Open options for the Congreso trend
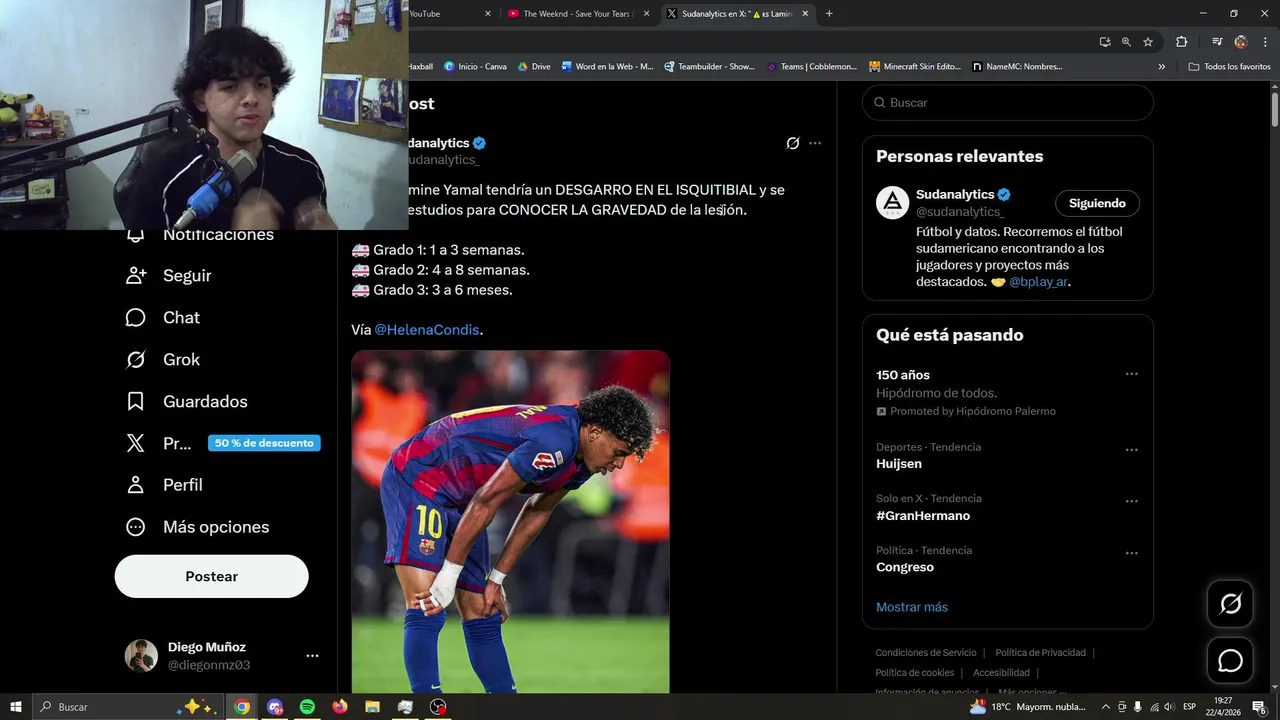 click(x=1131, y=553)
